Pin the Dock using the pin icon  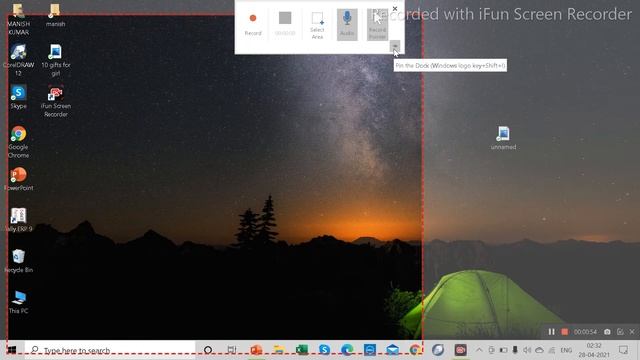point(395,46)
